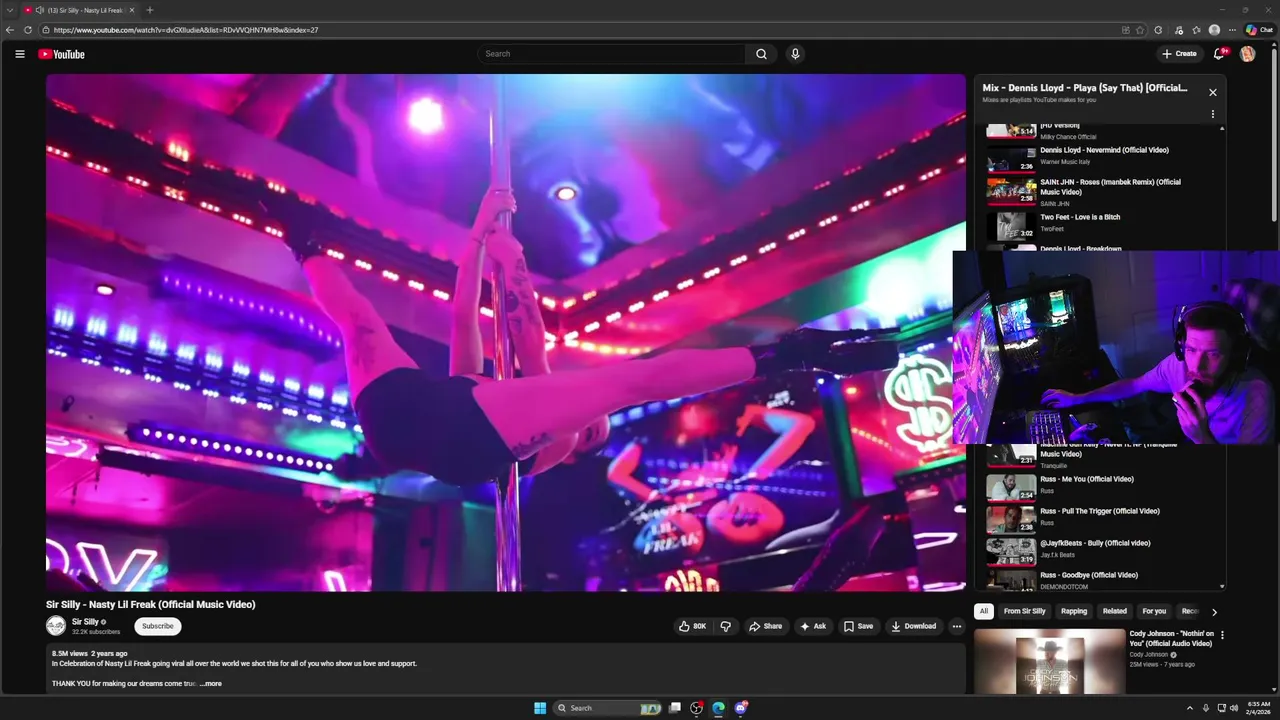Click the browser address bar URL

tap(187, 30)
